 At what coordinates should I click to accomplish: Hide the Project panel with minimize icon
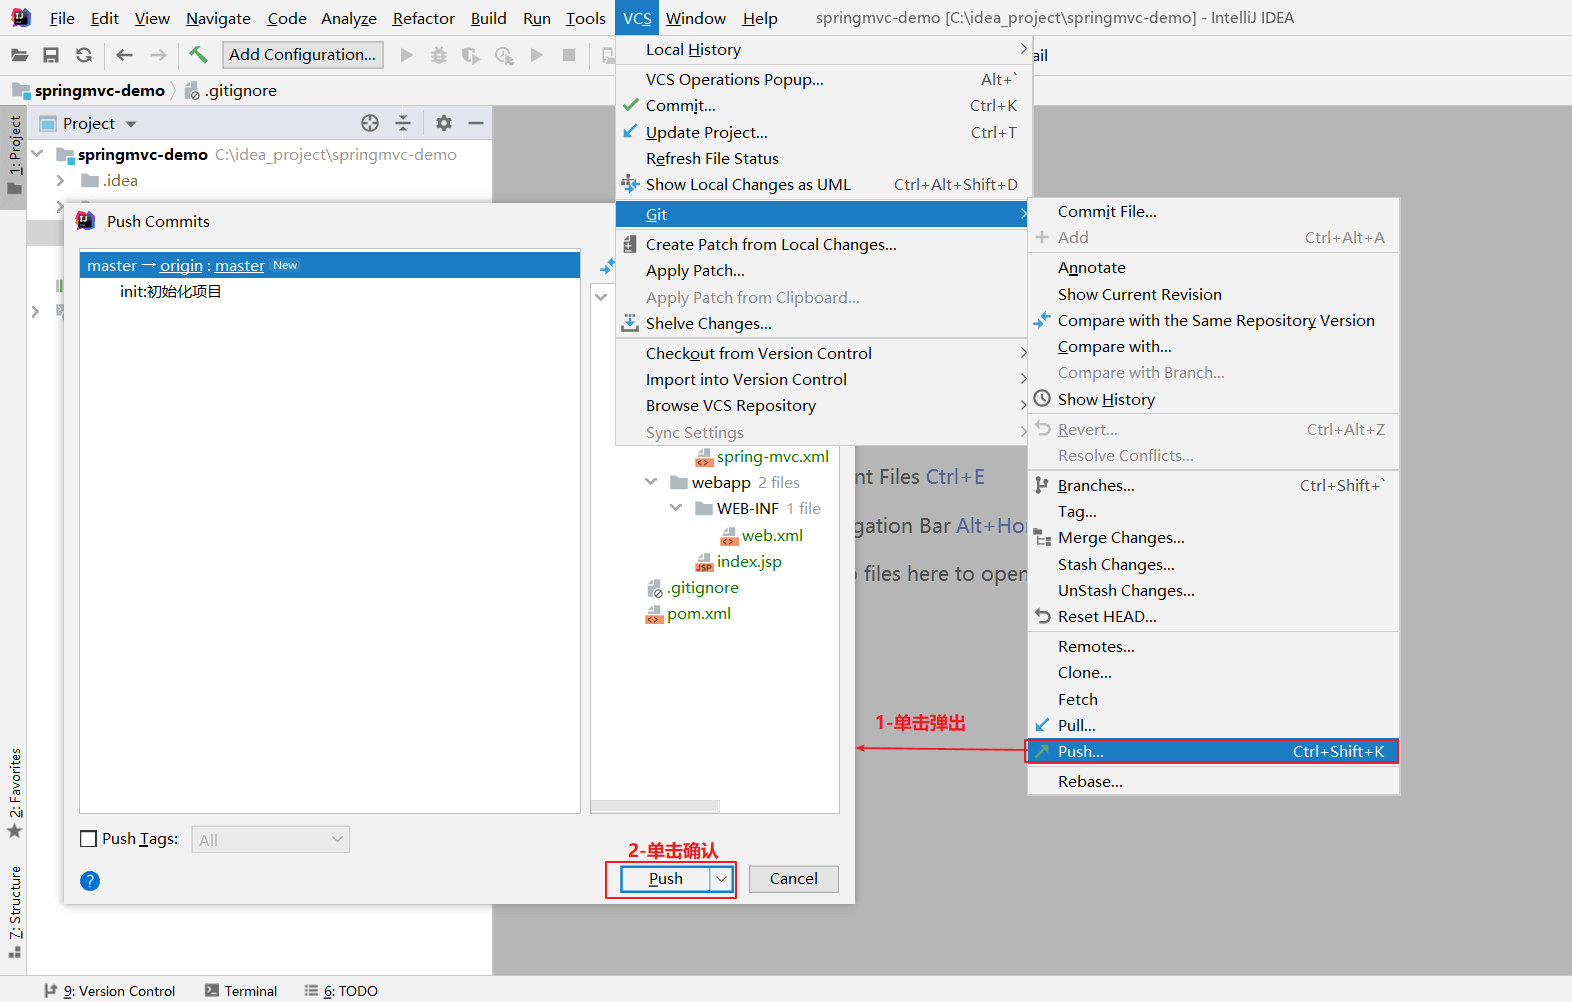(x=476, y=123)
